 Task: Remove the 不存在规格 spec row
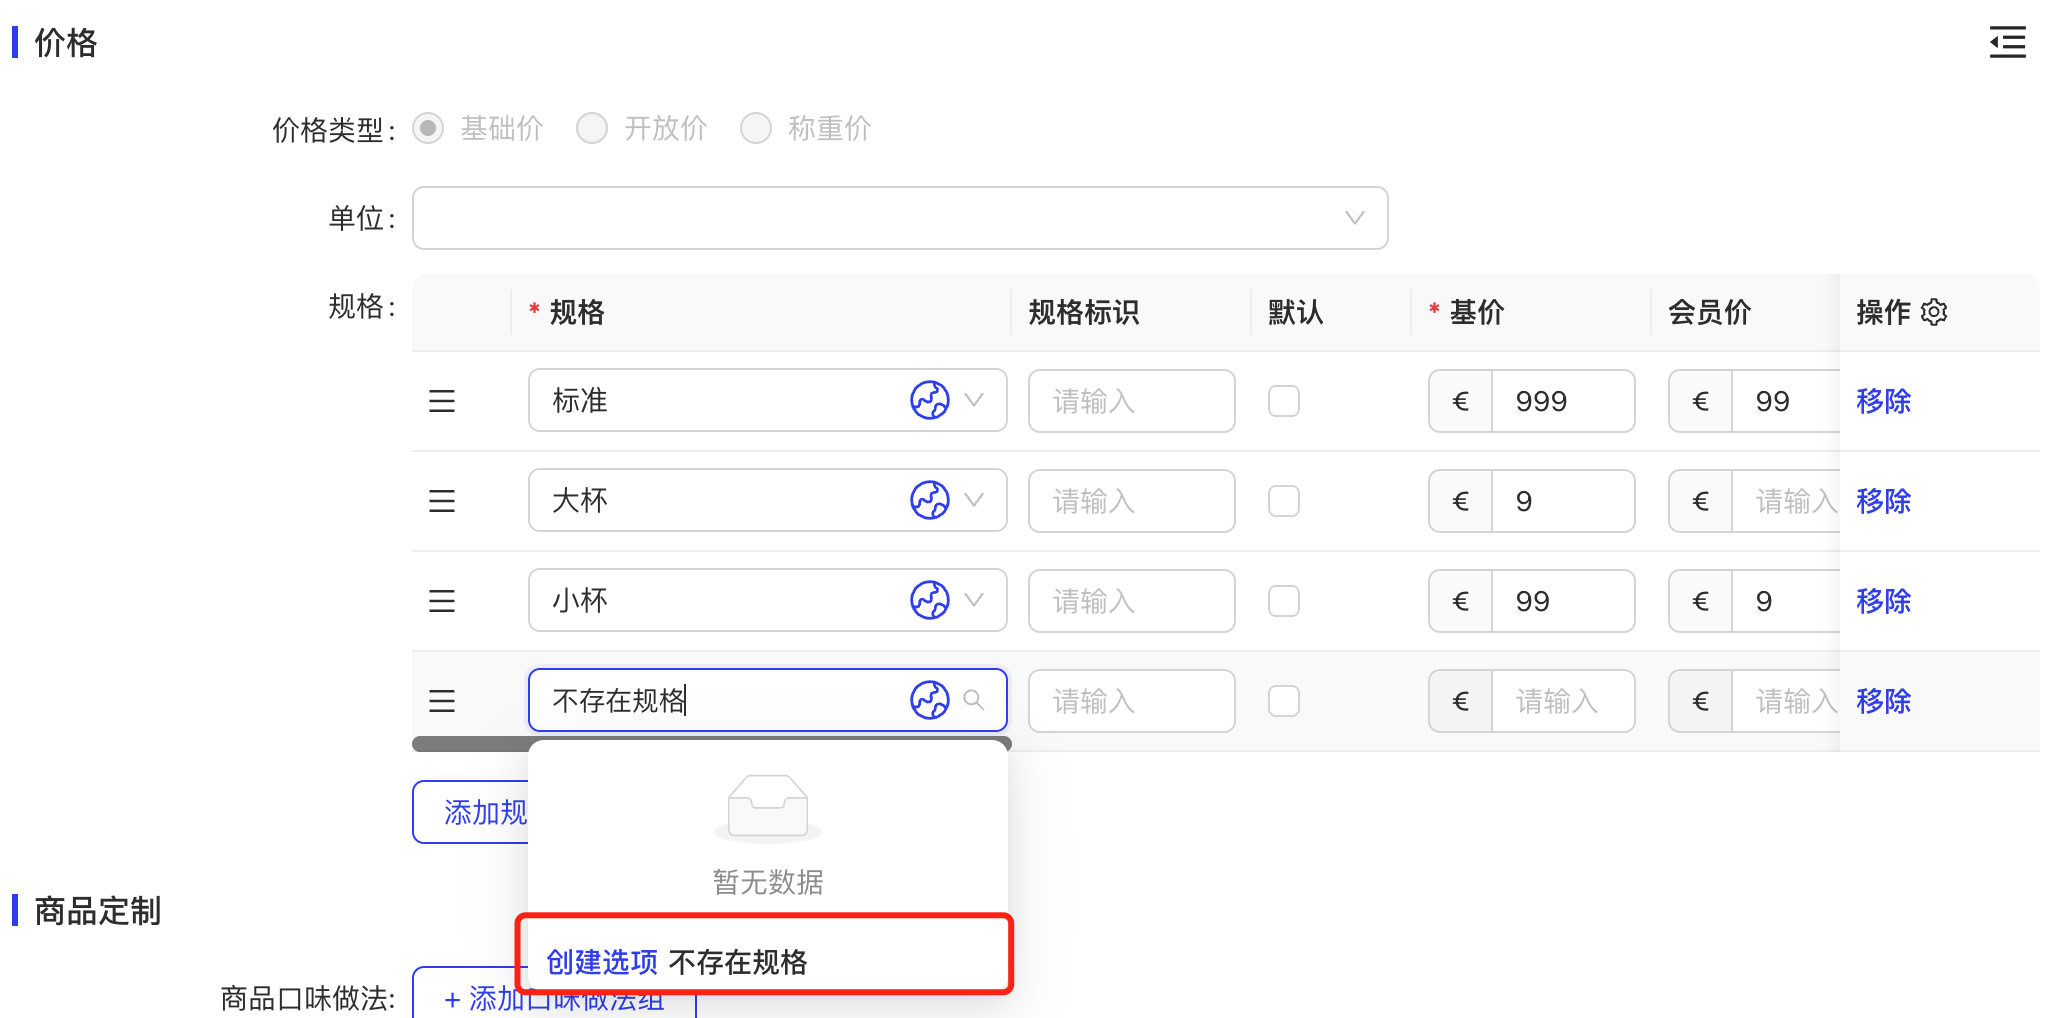(1883, 701)
